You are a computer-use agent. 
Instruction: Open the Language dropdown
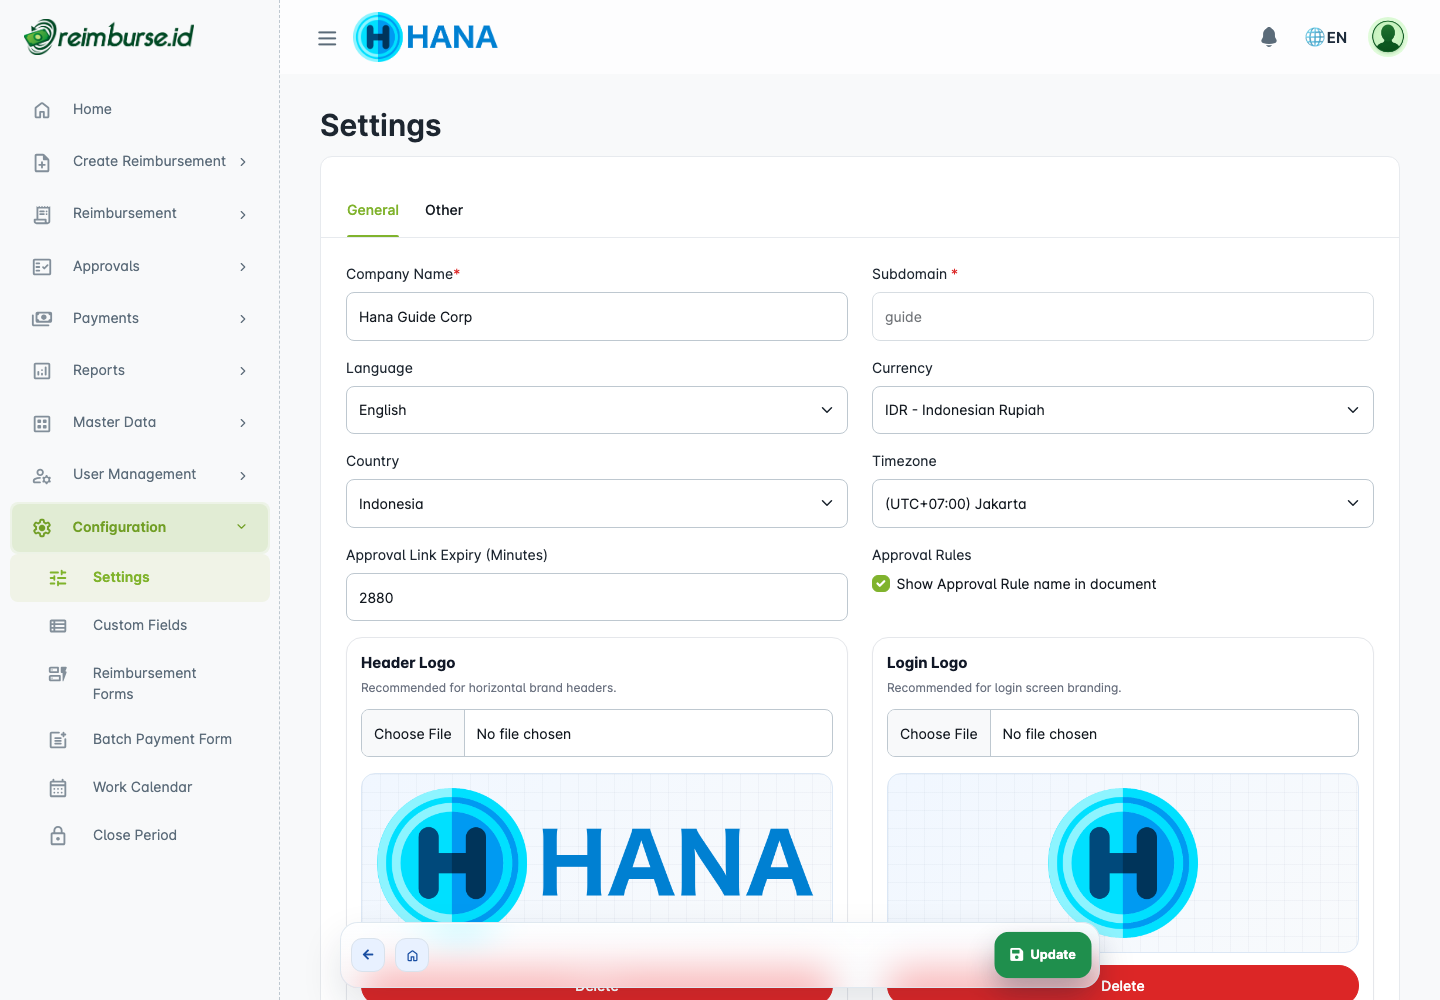(x=596, y=410)
